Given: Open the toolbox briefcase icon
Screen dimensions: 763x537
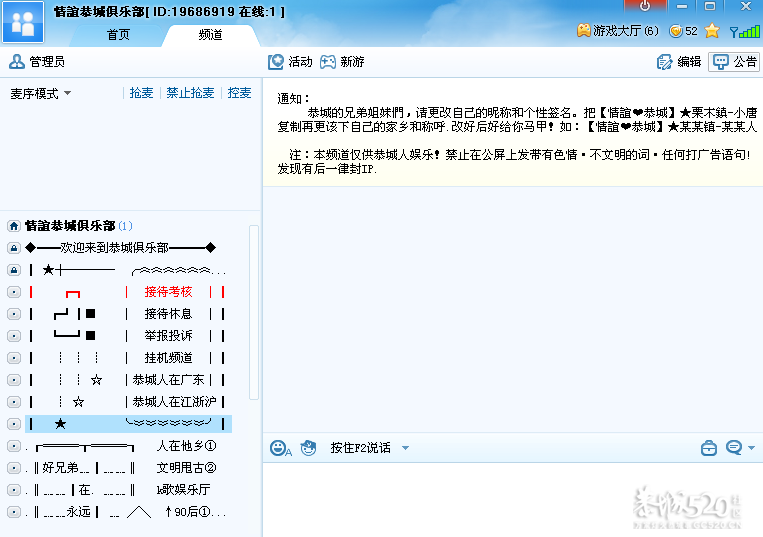Looking at the screenshot, I should [x=708, y=448].
